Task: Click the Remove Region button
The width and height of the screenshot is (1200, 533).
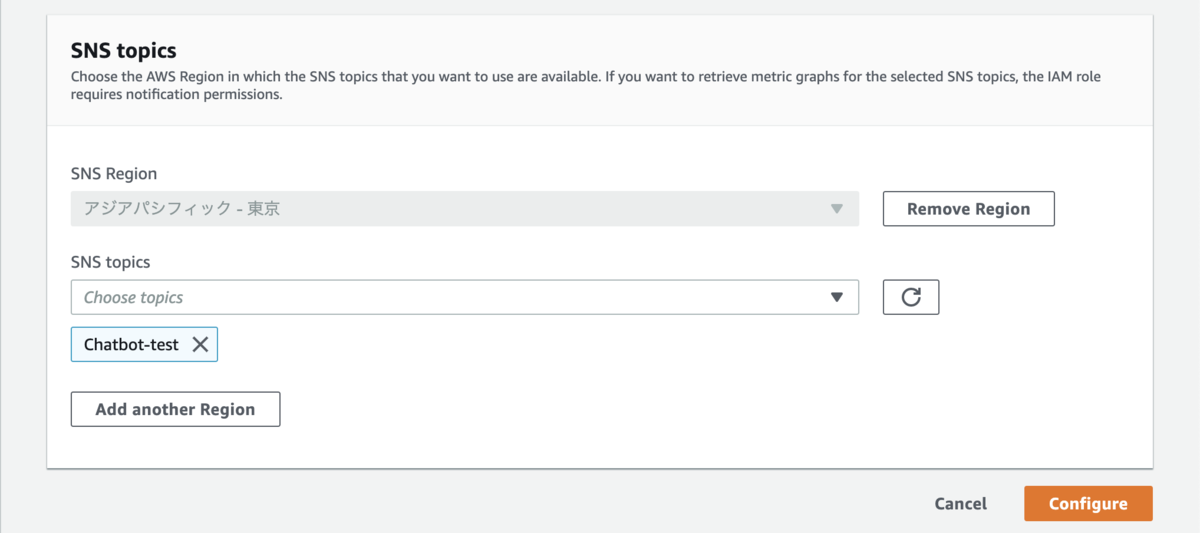Action: tap(968, 209)
